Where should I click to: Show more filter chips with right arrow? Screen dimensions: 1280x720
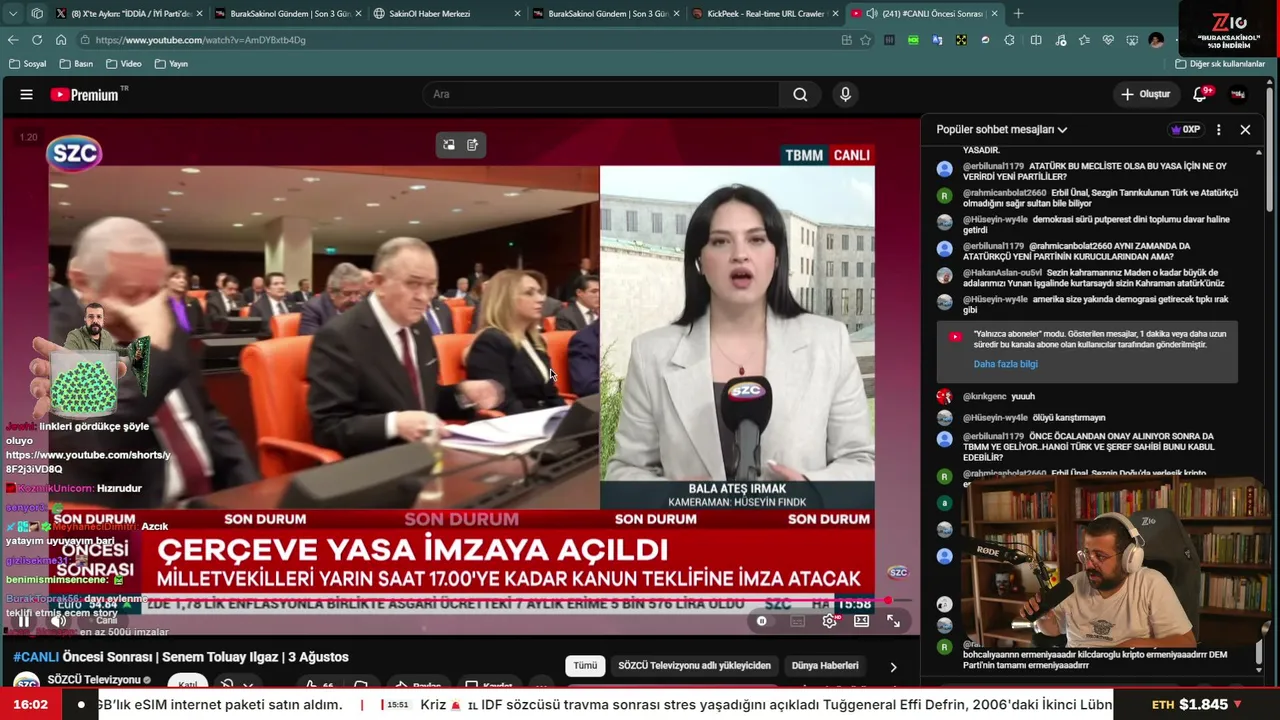[x=893, y=667]
